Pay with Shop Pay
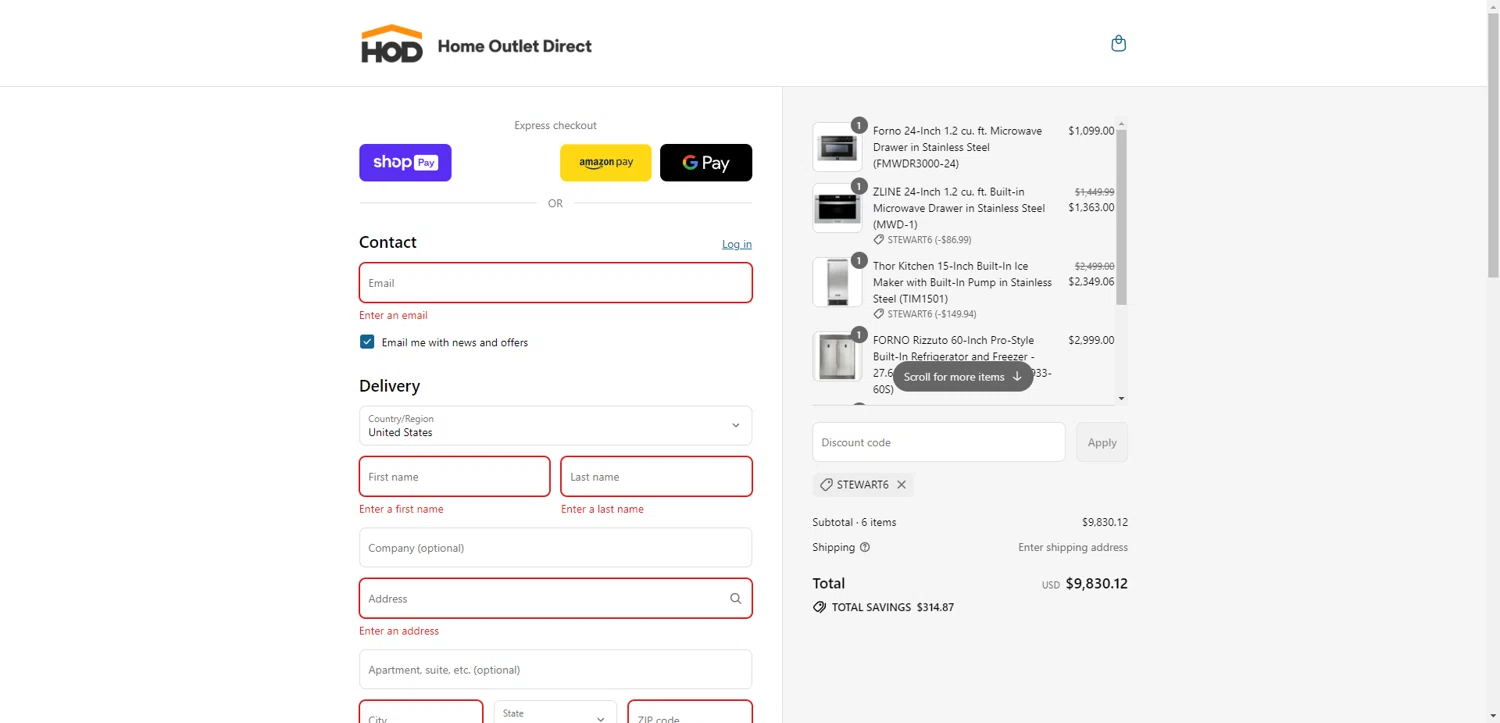The image size is (1500, 723). pos(405,163)
